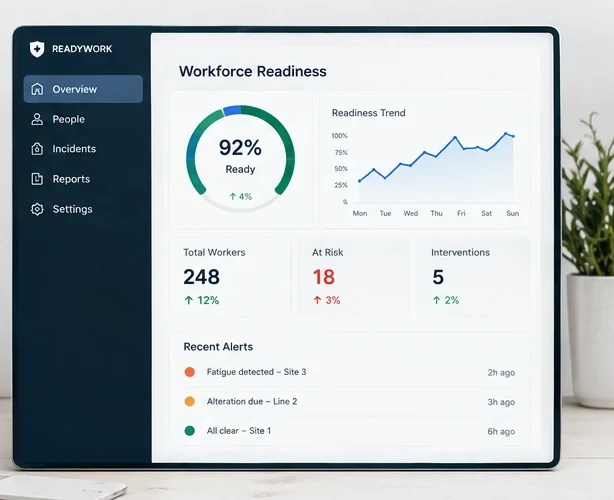This screenshot has height=500, width=614.
Task: Click the Mon data point on trend chart
Action: pos(359,181)
